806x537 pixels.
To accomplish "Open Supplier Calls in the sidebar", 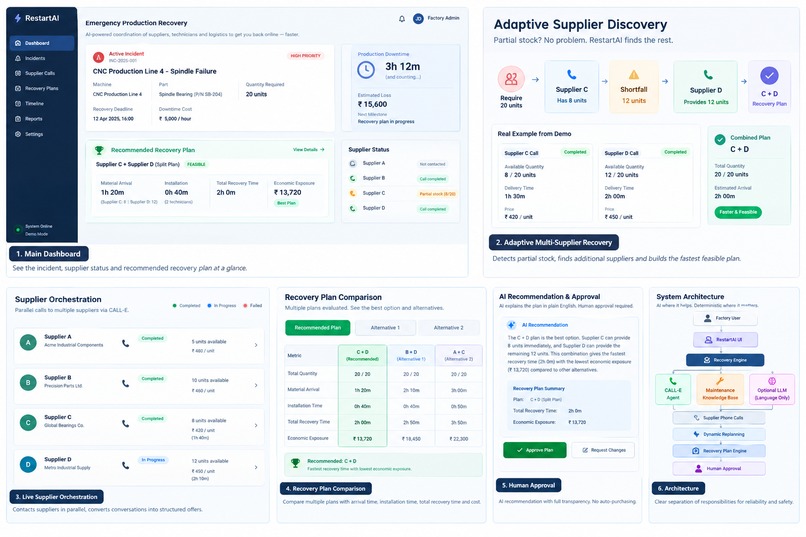I will (x=41, y=73).
